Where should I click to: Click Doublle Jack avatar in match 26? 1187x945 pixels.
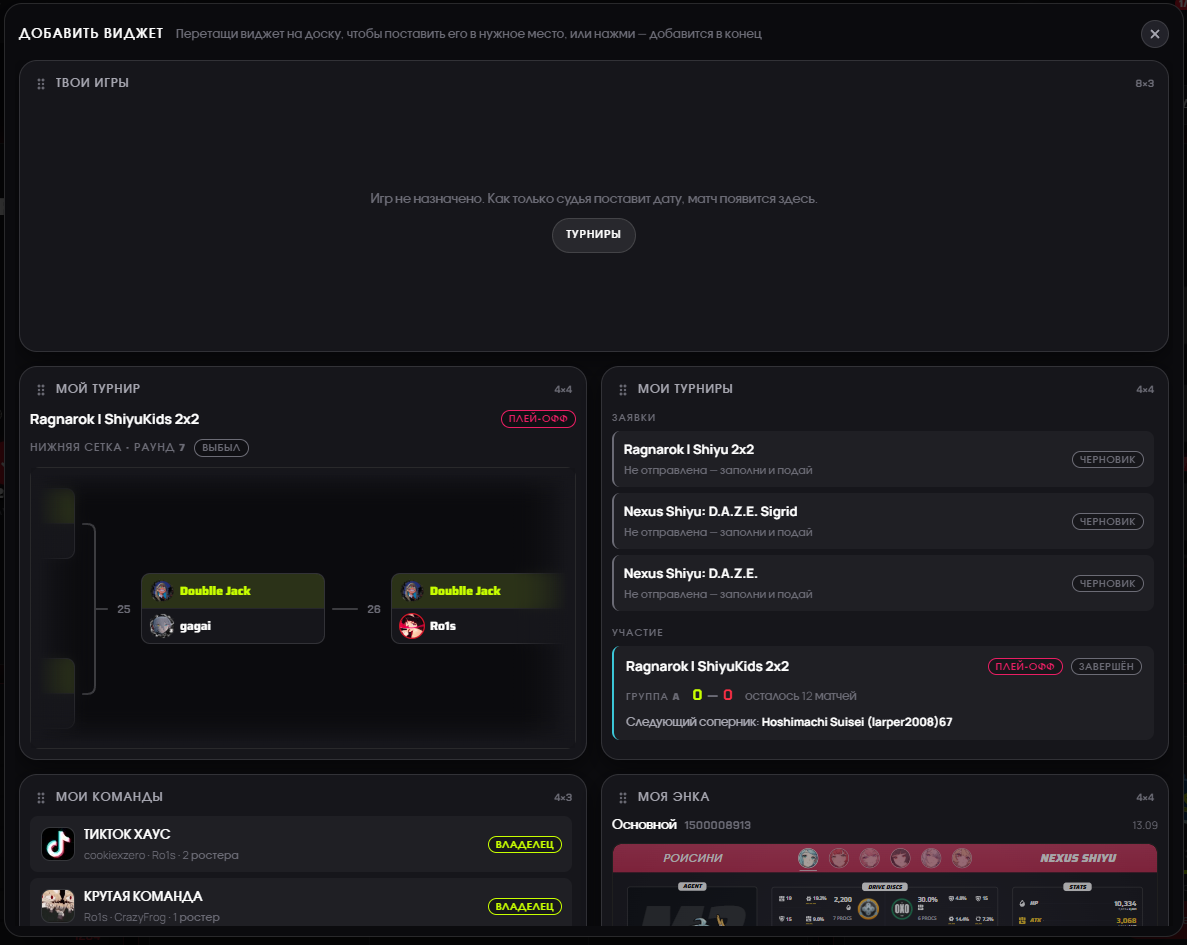click(412, 591)
